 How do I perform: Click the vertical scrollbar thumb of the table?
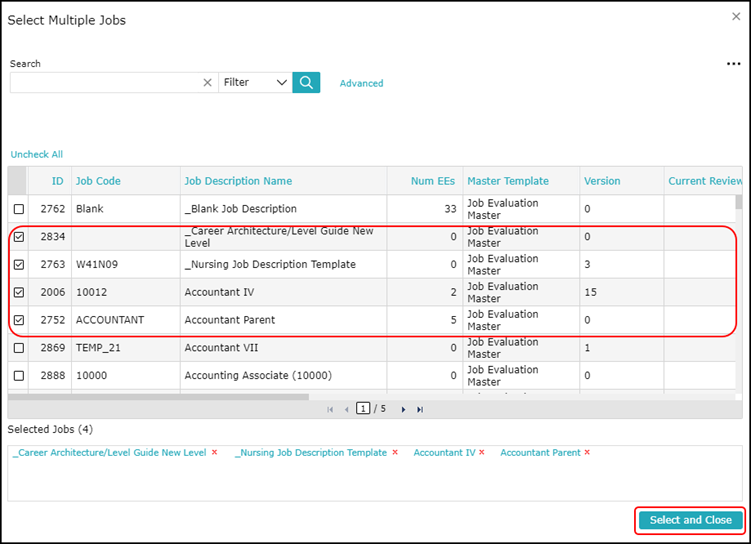(739, 202)
